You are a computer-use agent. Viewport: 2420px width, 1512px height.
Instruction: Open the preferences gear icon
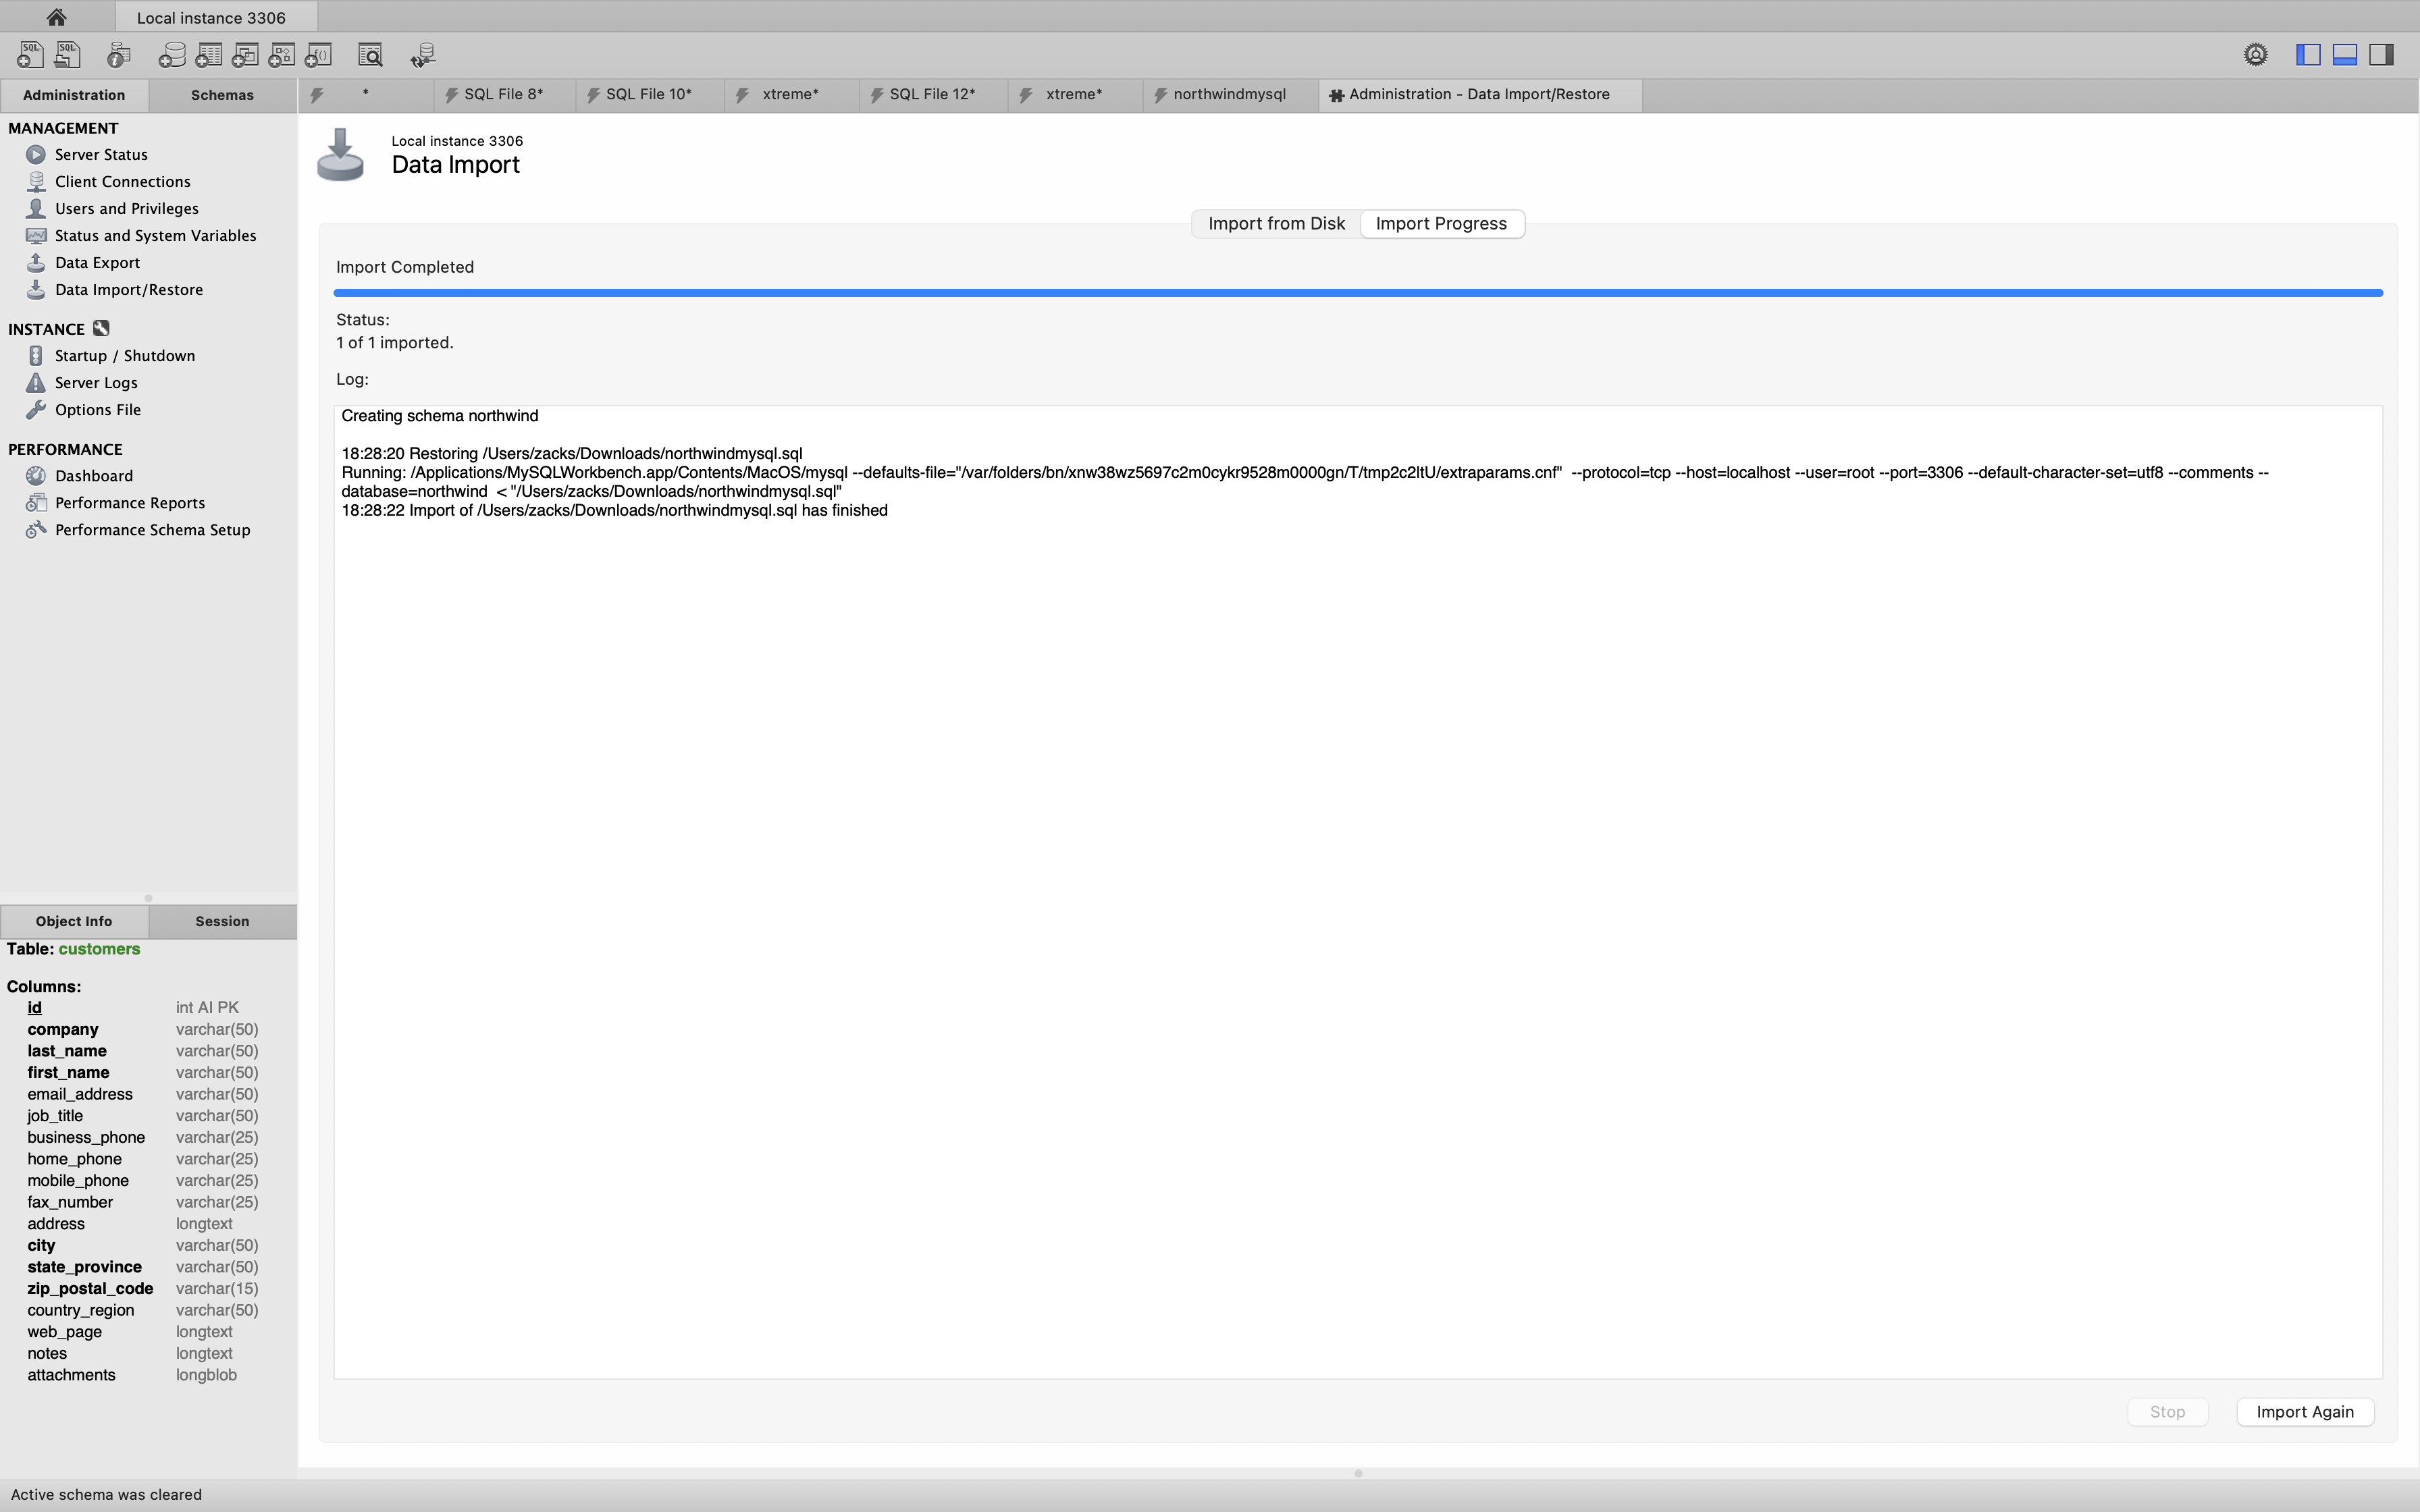[2255, 55]
